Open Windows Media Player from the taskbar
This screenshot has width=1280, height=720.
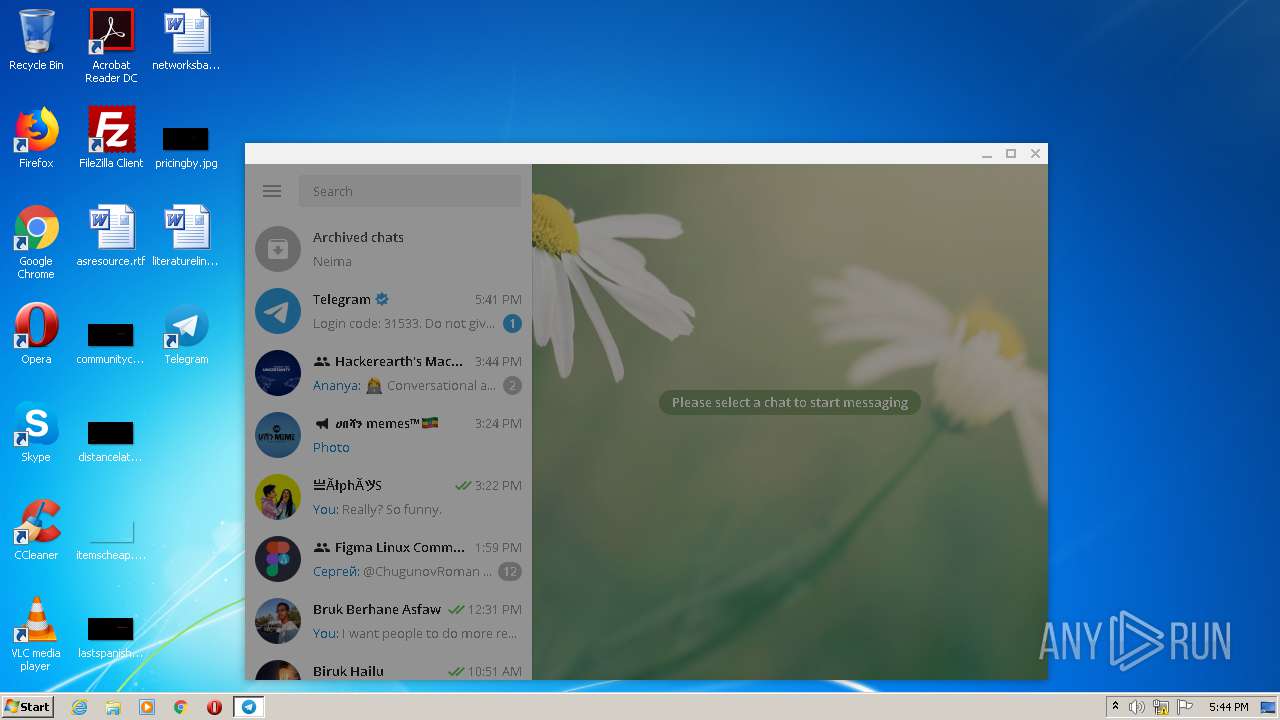pyautogui.click(x=147, y=707)
